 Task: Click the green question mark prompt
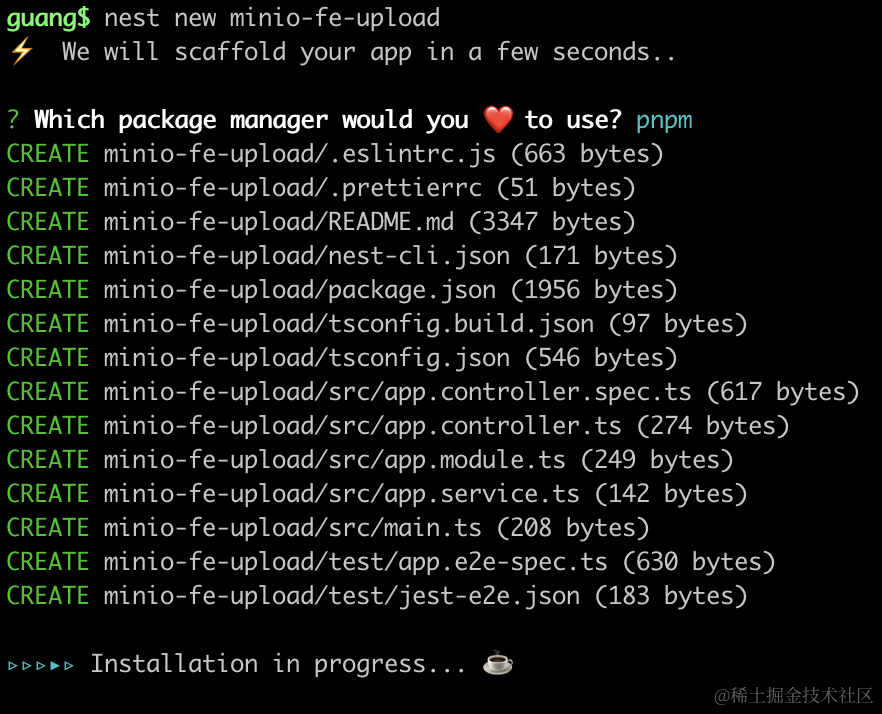tap(13, 120)
